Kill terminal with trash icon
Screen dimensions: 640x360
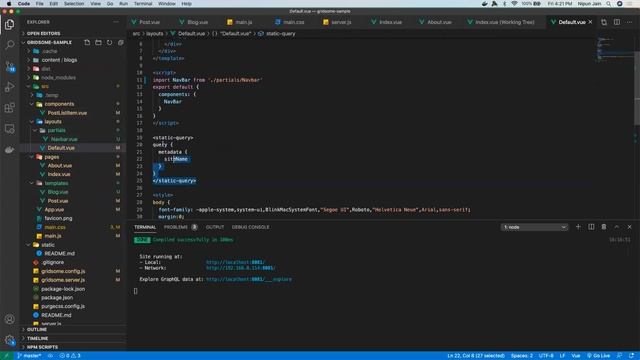click(x=604, y=227)
